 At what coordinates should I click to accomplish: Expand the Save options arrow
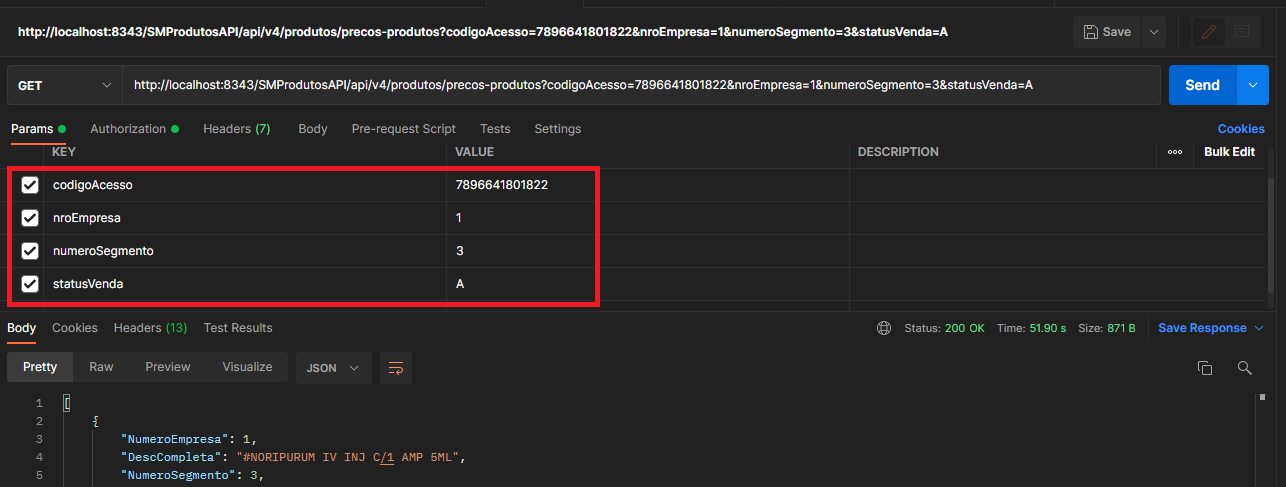click(x=1154, y=32)
